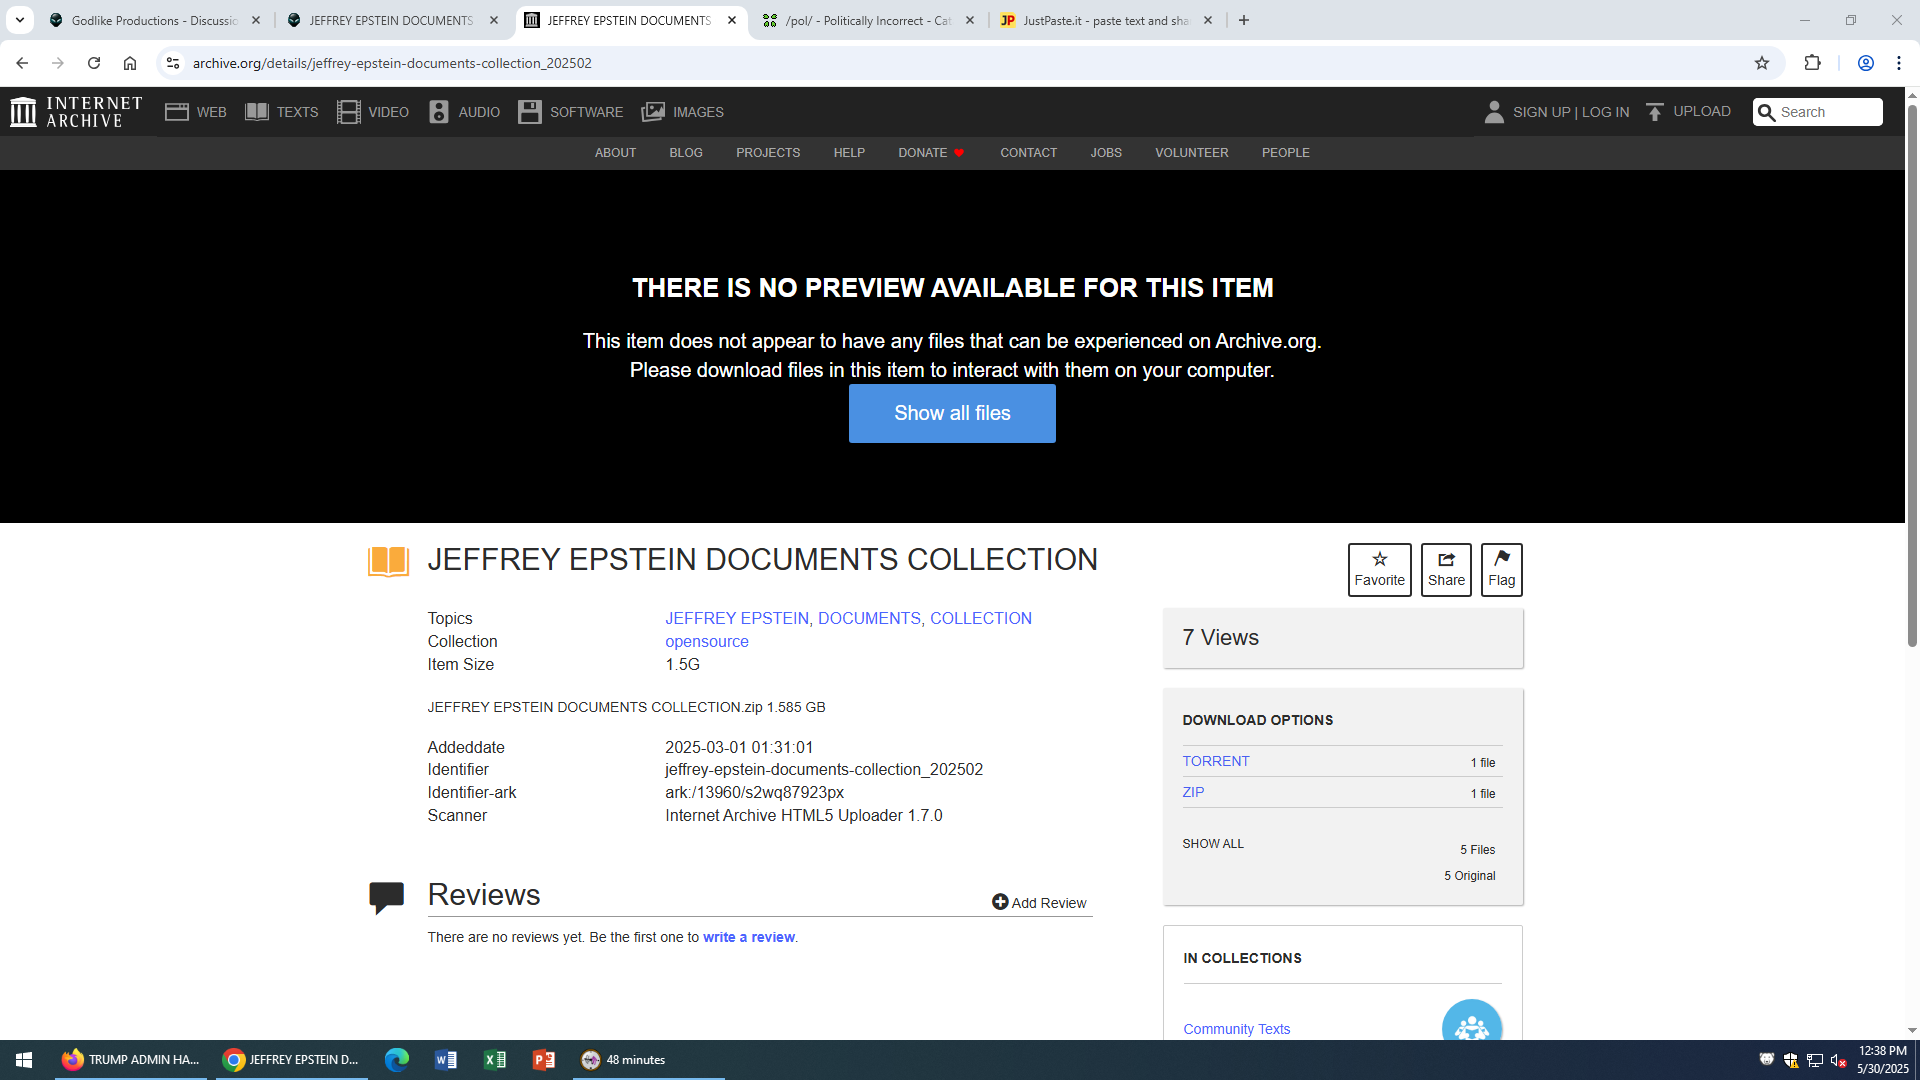Download via the TORRENT link
The image size is (1920, 1080).
[1216, 761]
